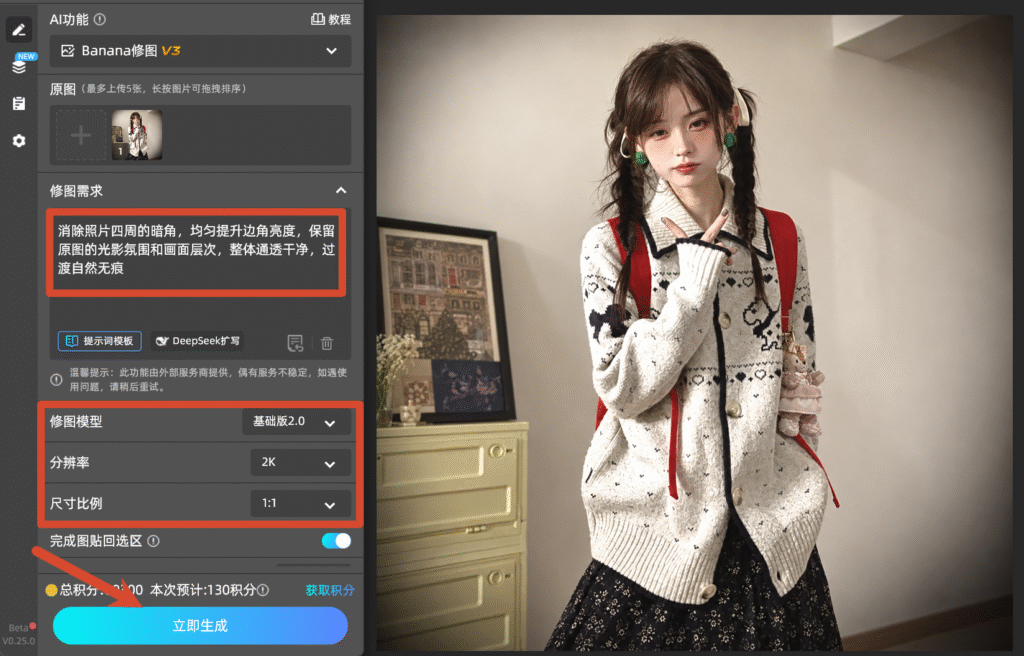Collapse the 修图需求 section
The width and height of the screenshot is (1024, 656).
[x=341, y=191]
